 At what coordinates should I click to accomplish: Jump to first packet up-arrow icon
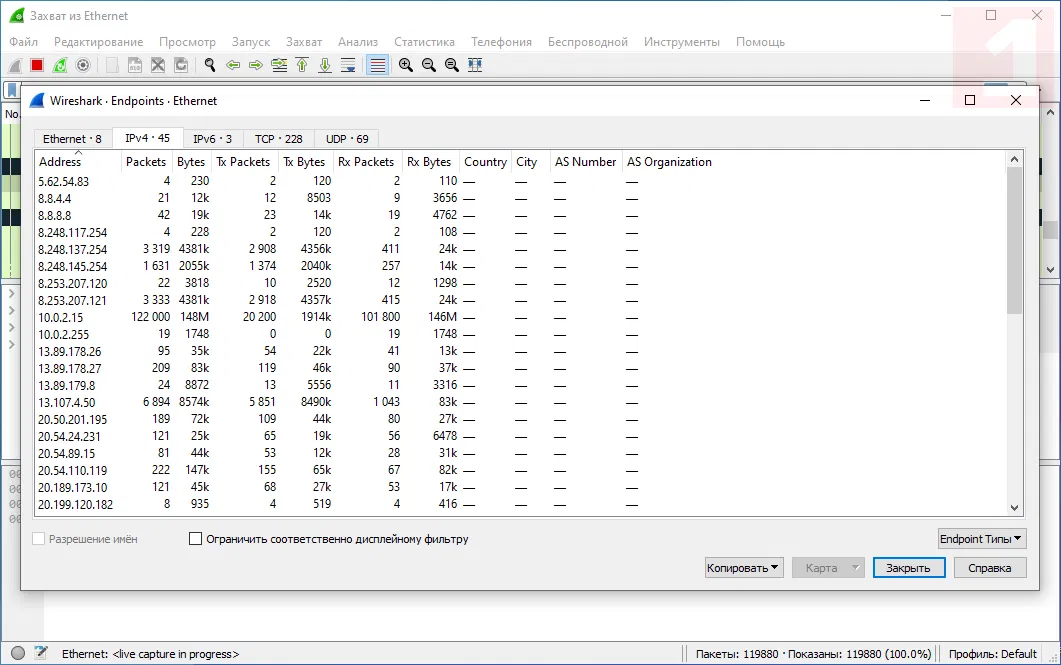click(x=302, y=65)
